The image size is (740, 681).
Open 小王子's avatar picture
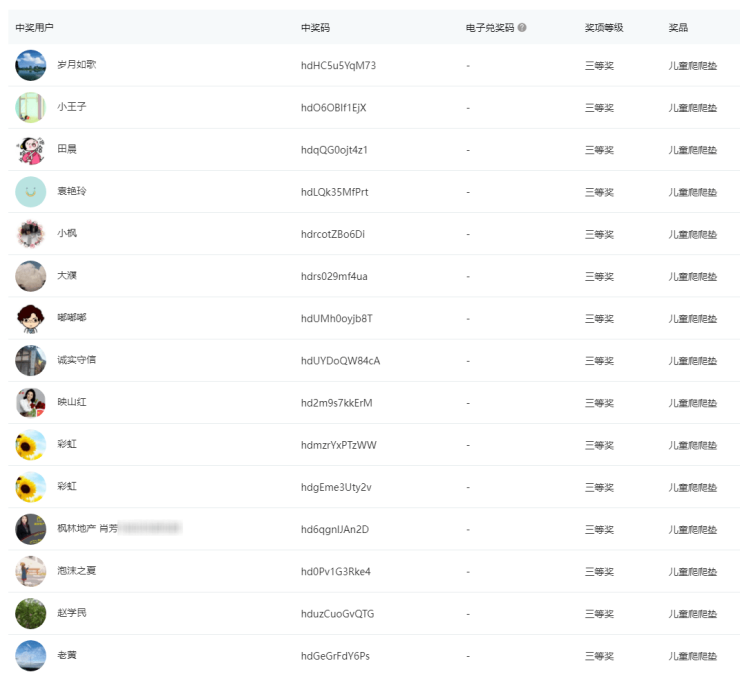31,108
